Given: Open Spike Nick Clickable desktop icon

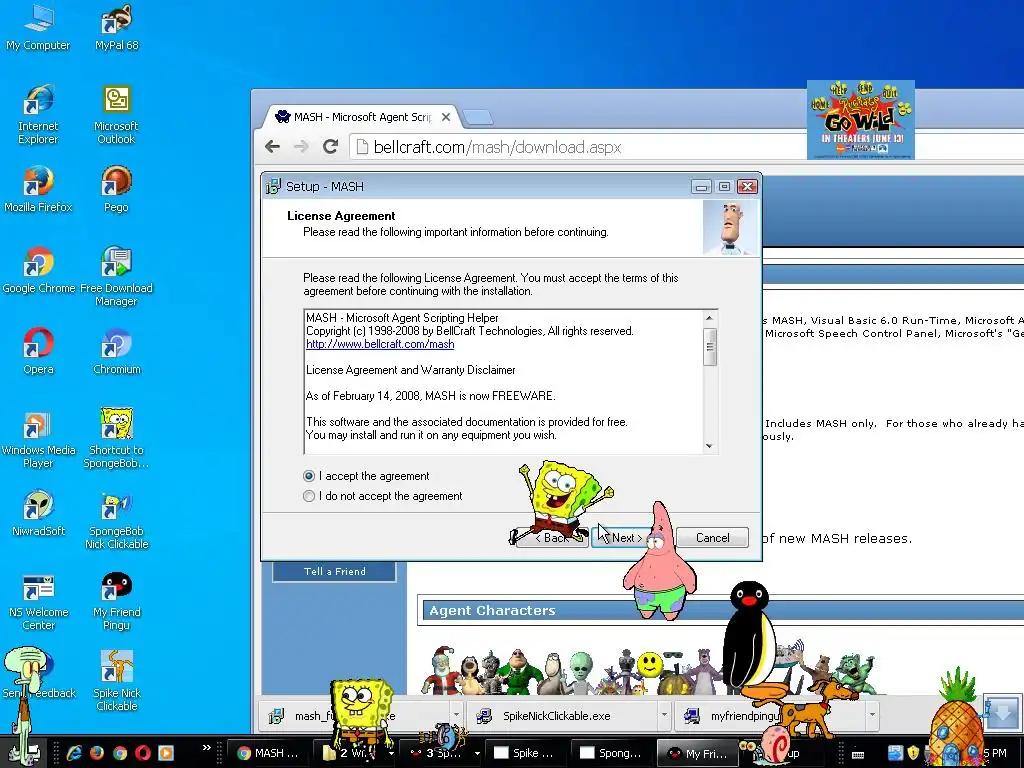Looking at the screenshot, I should point(116,681).
